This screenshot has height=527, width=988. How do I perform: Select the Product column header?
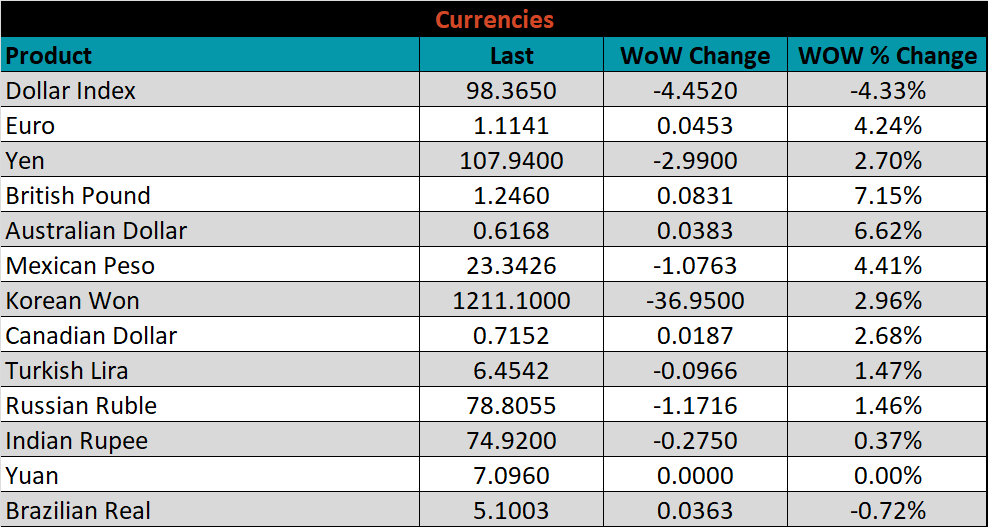(49, 55)
